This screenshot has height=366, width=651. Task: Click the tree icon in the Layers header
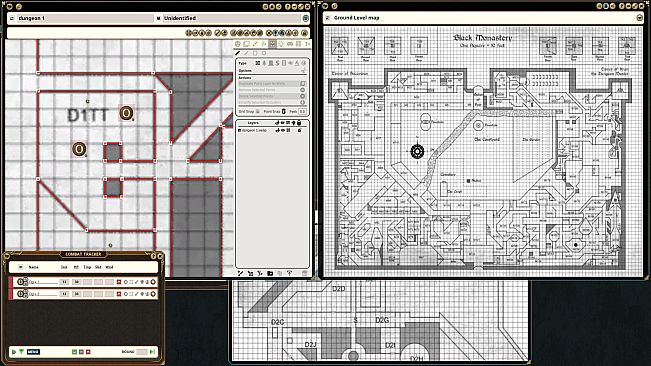click(294, 123)
